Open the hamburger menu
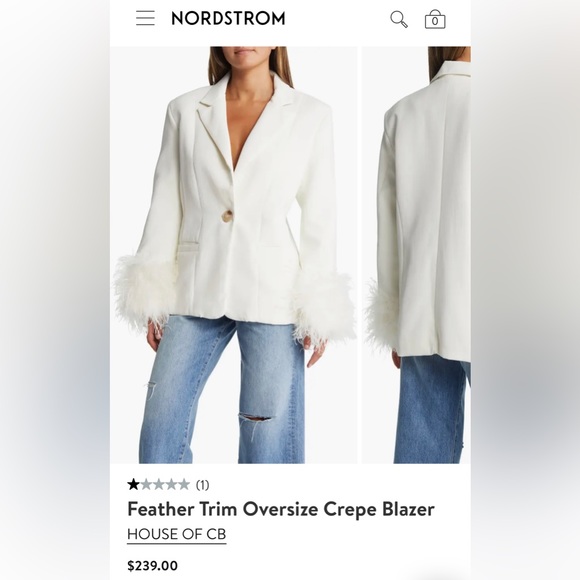The height and width of the screenshot is (580, 580). tap(145, 18)
